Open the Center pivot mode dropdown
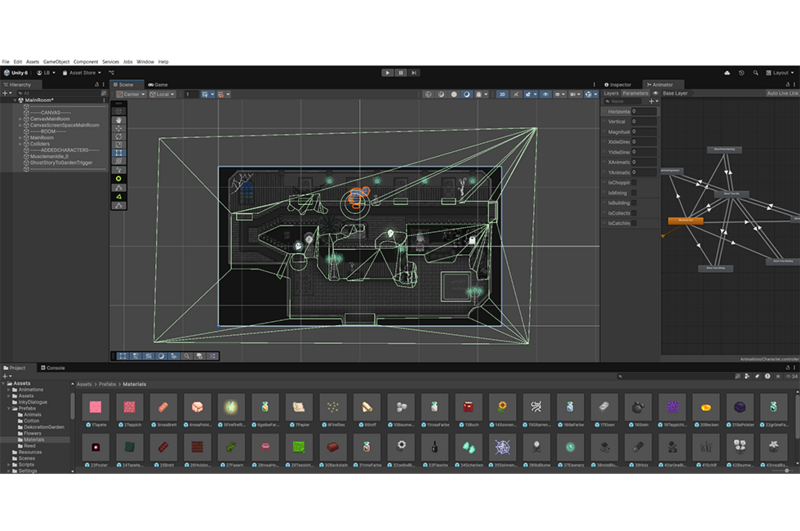The image size is (800, 531). (131, 95)
